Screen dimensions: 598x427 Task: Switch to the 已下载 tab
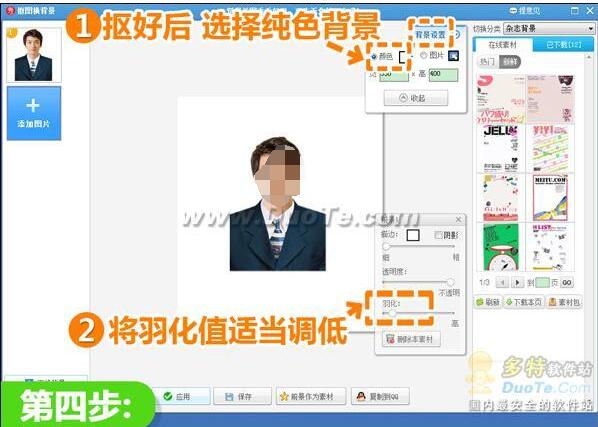[563, 45]
